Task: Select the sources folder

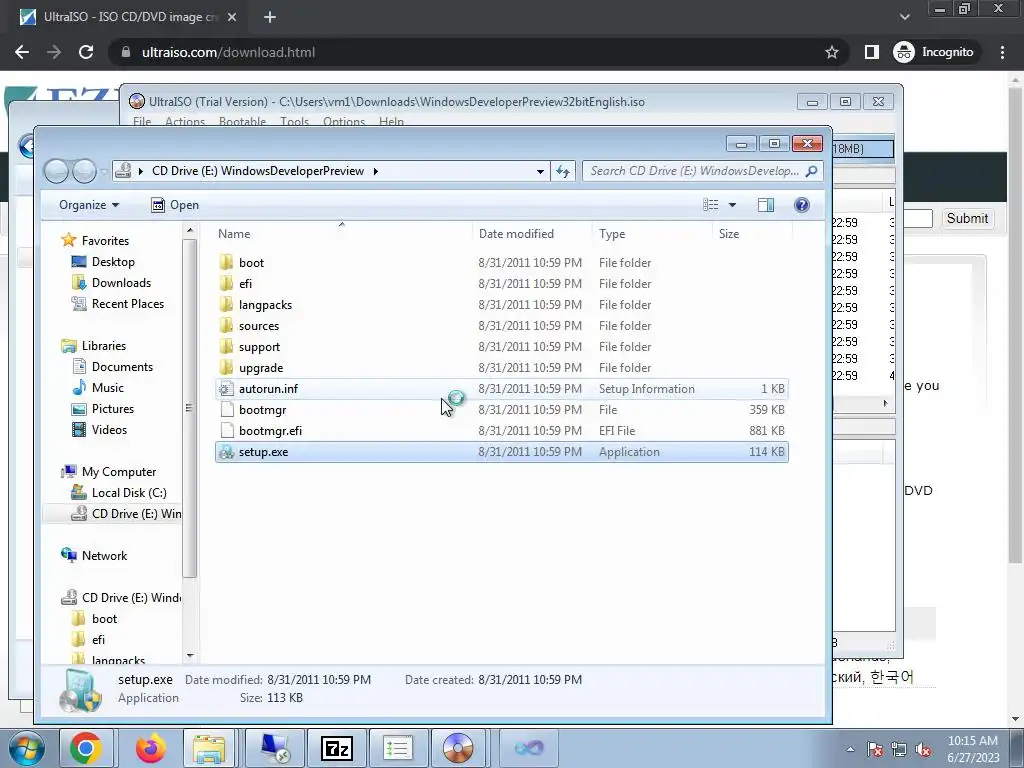Action: tap(502, 325)
